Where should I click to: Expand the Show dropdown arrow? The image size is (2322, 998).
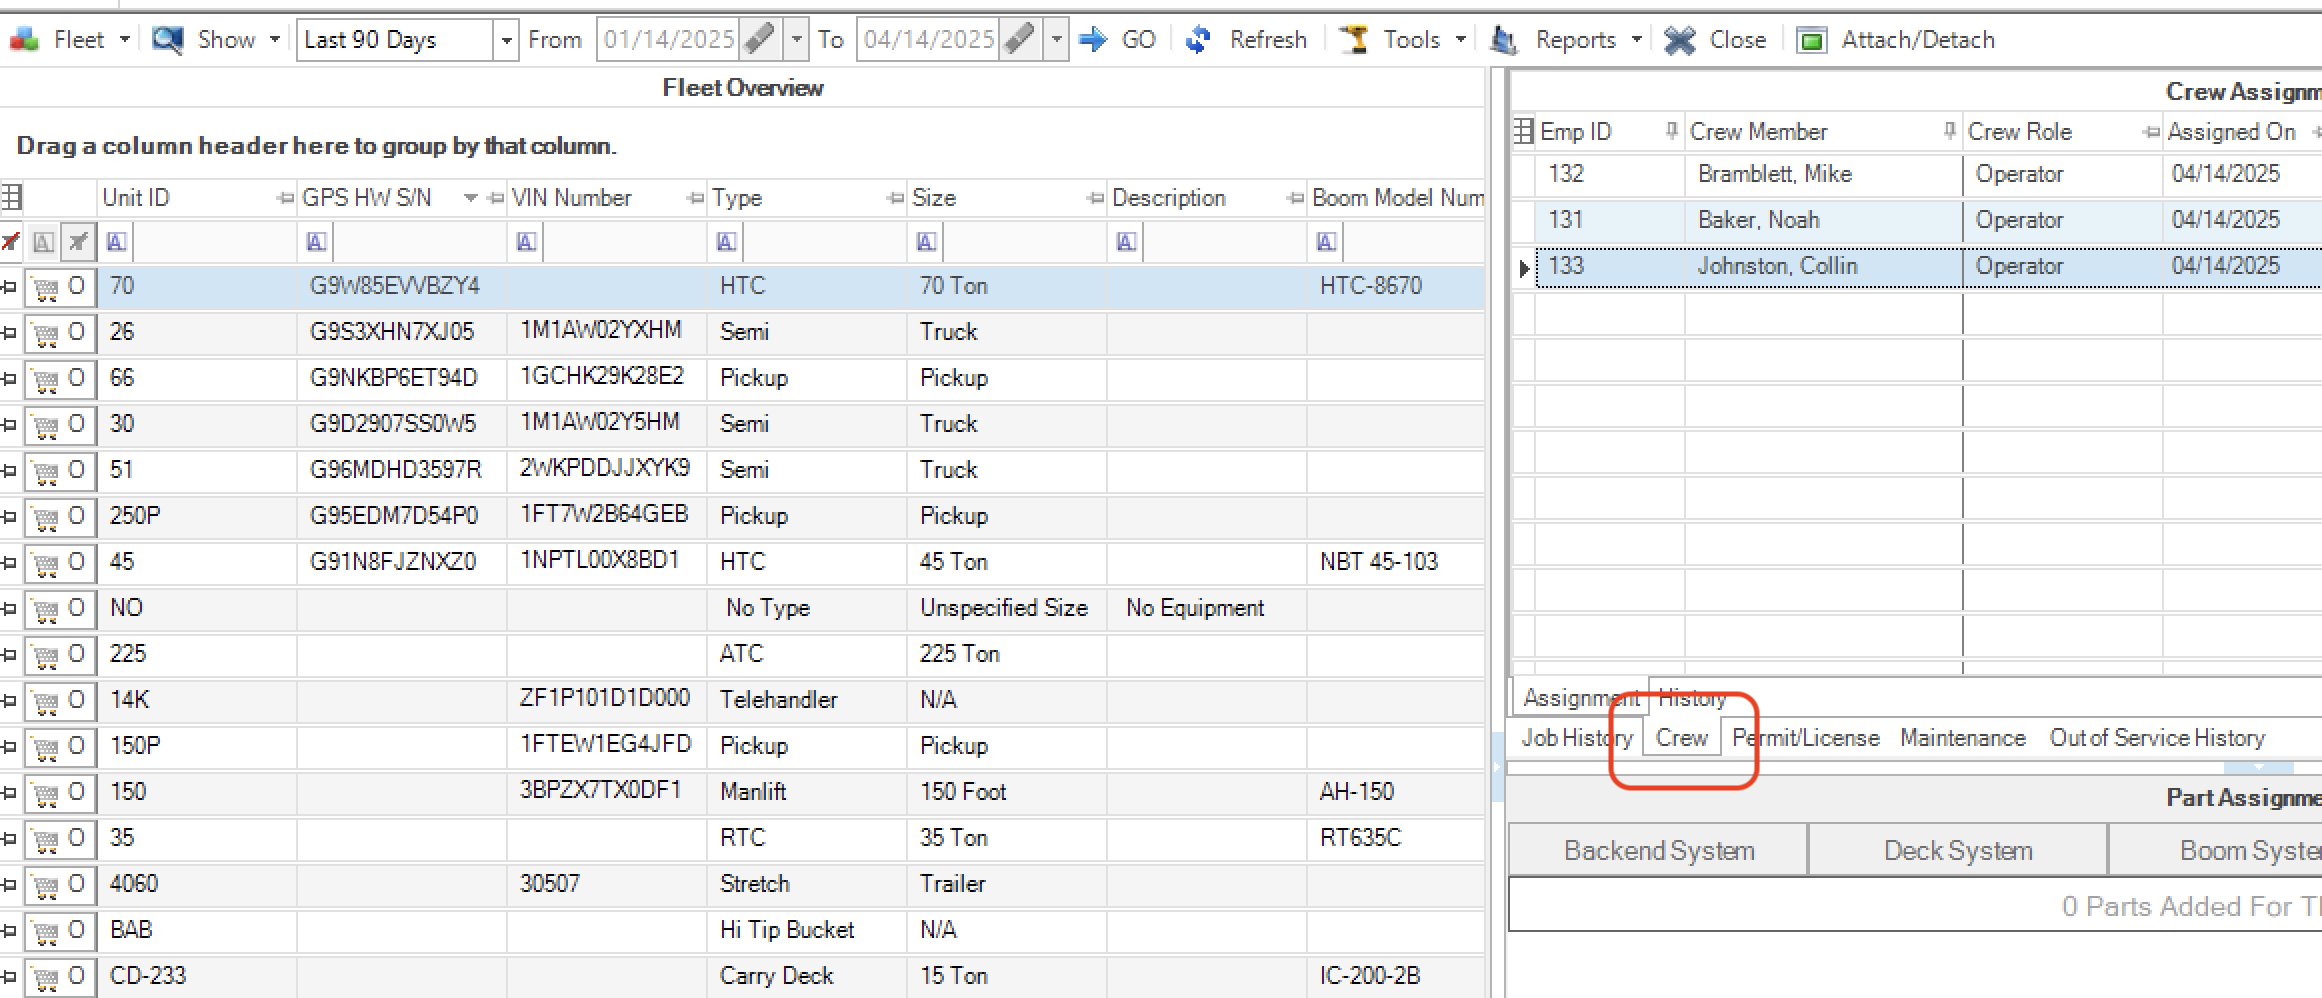(x=275, y=40)
